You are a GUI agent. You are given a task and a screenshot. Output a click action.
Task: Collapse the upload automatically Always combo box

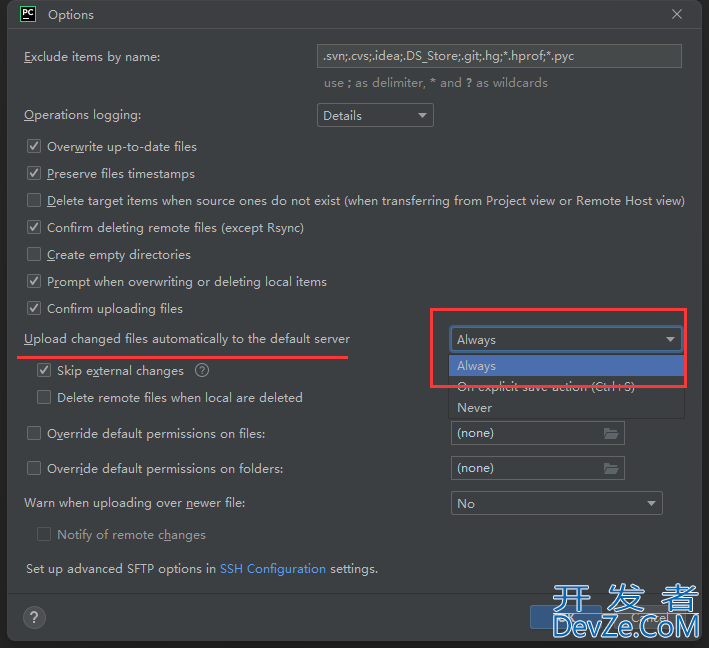click(x=566, y=339)
